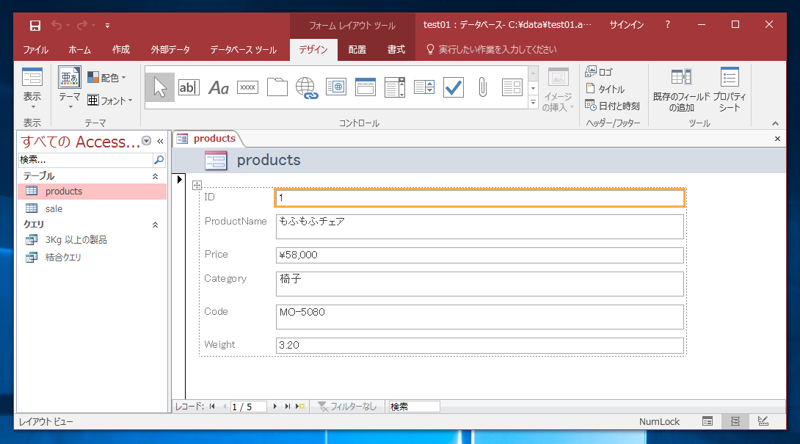Close the products form with X
This screenshot has width=800, height=444.
[777, 139]
